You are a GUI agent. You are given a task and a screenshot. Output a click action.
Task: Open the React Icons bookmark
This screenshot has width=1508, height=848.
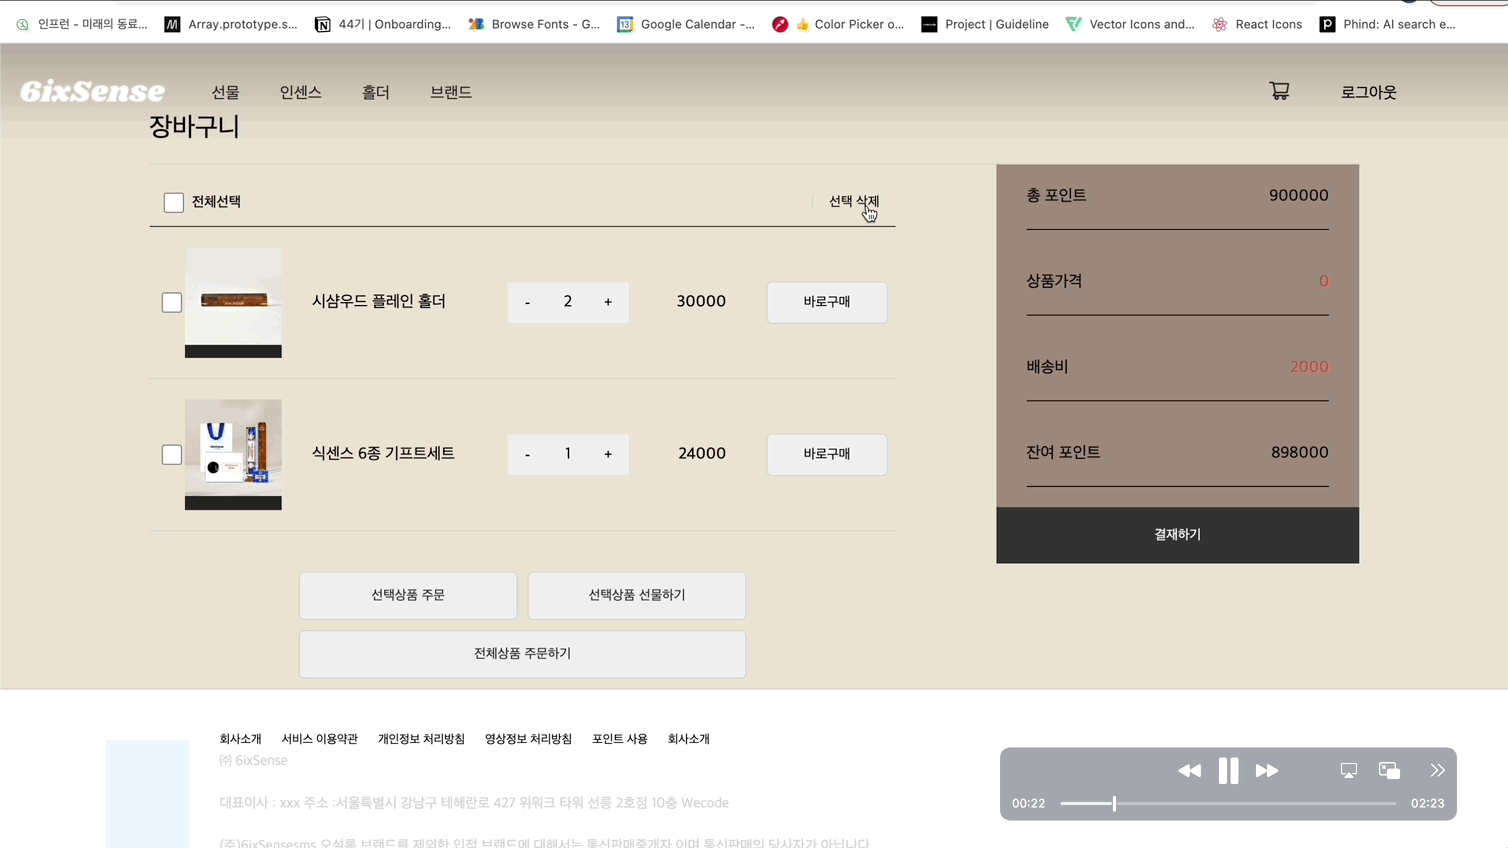[1257, 24]
